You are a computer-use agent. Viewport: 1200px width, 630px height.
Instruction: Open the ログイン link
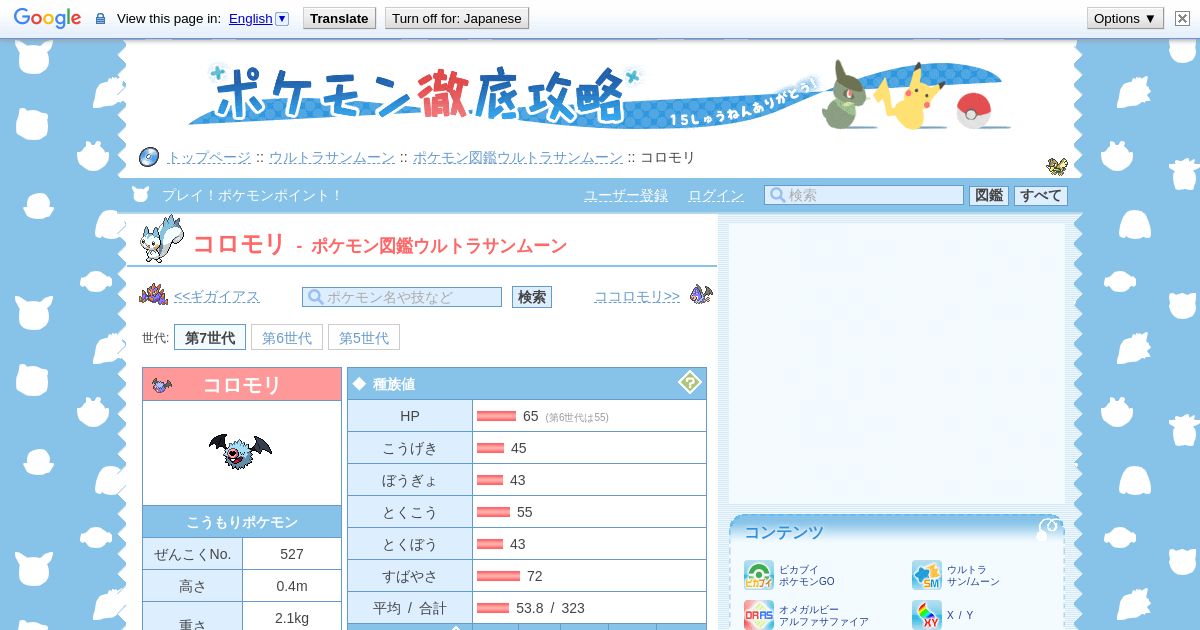click(716, 195)
